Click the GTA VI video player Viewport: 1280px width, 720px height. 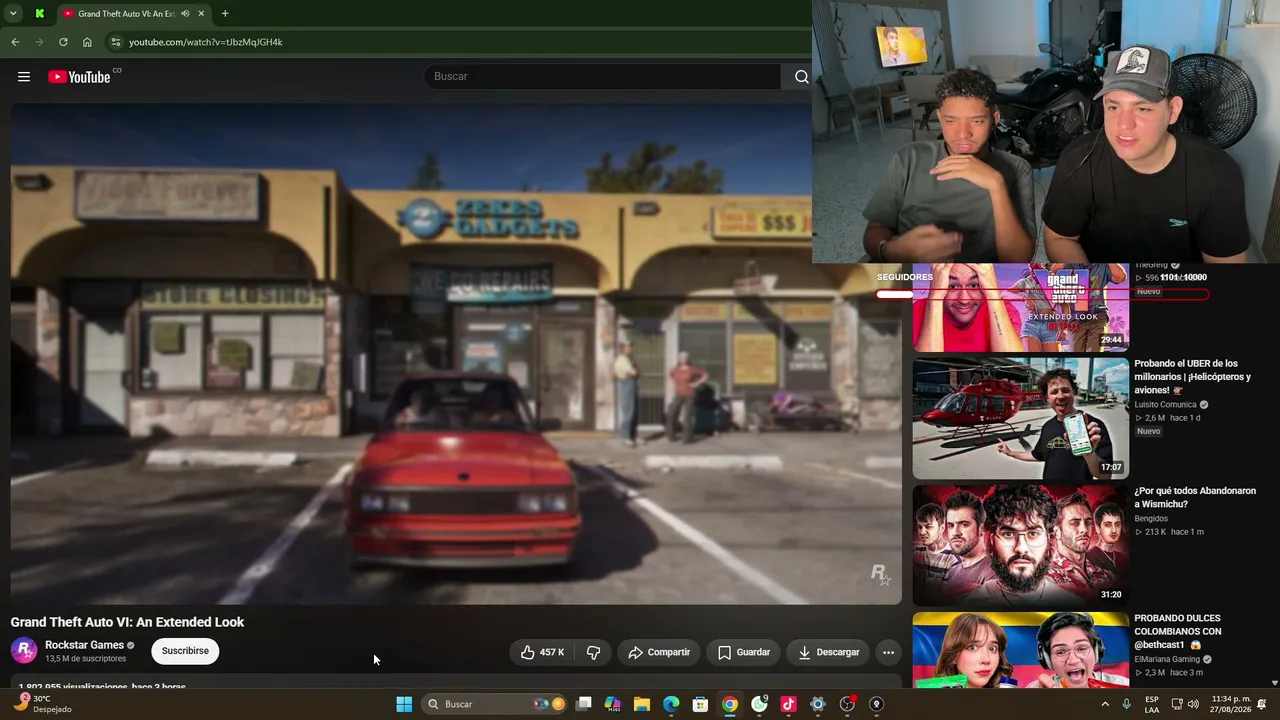pos(456,354)
